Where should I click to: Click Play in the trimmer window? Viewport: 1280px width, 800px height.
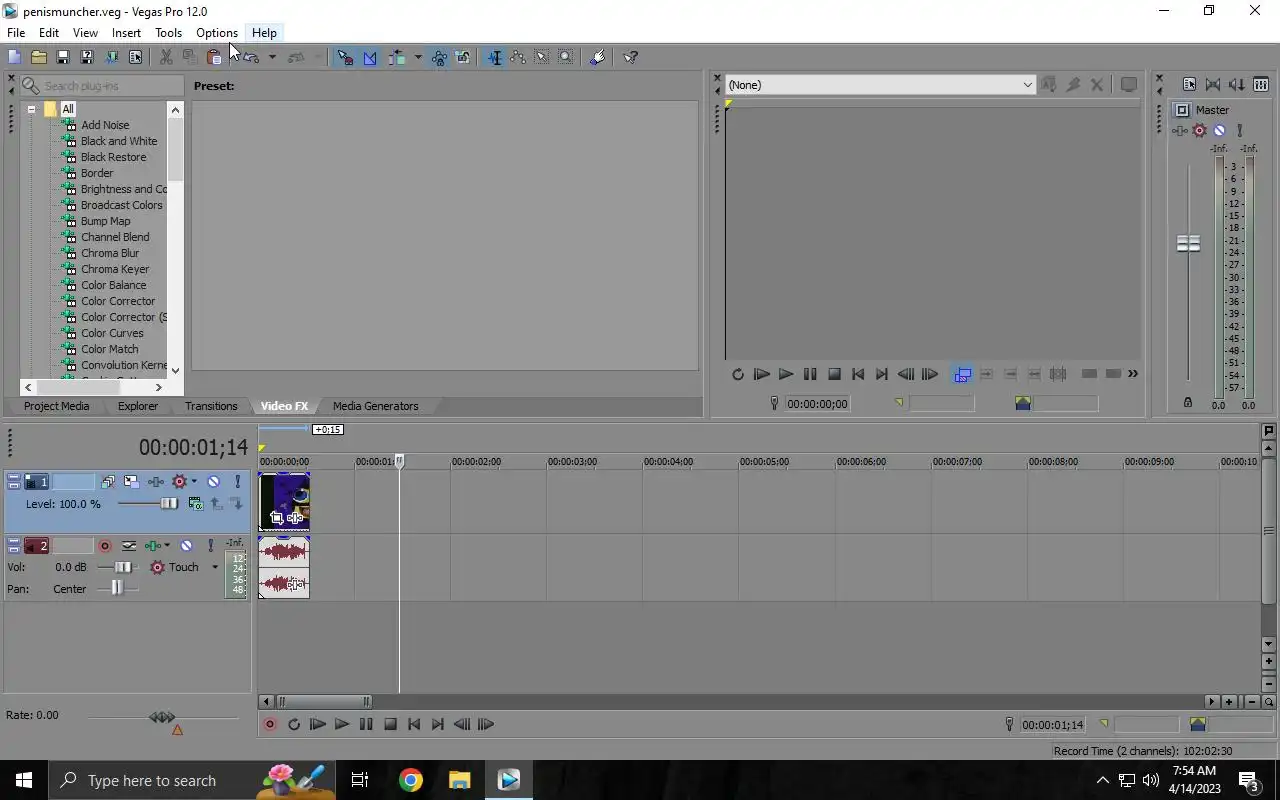pyautogui.click(x=785, y=374)
